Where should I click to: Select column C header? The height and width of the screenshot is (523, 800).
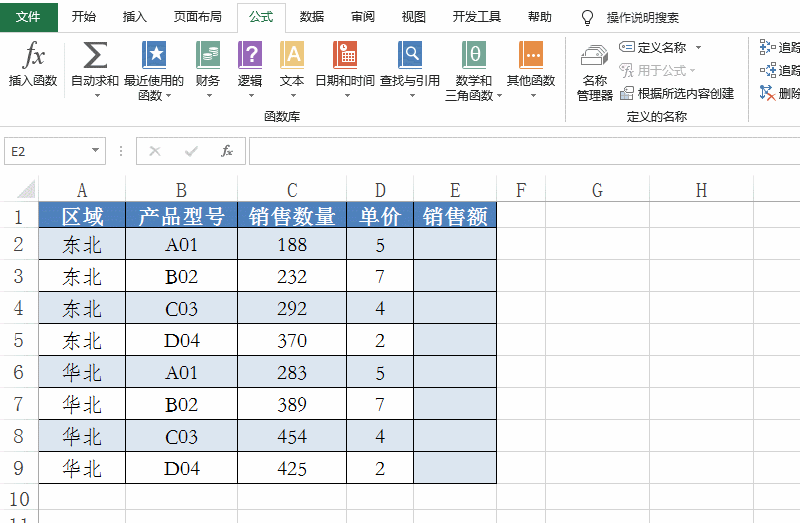coord(292,190)
